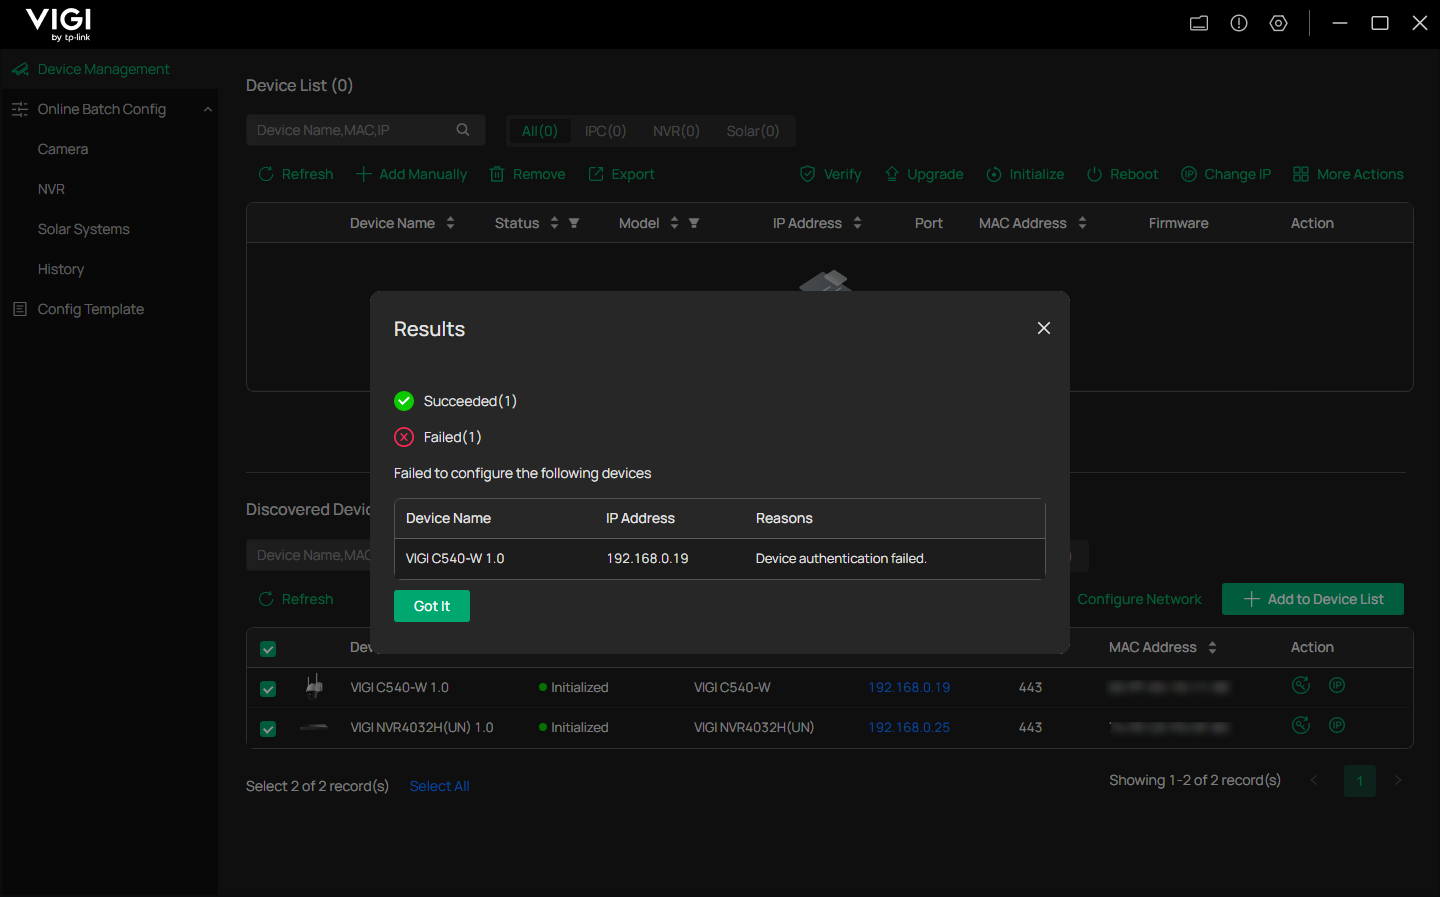1440x897 pixels.
Task: Click verify action icon for VIGI C540-W row
Action: click(1301, 685)
